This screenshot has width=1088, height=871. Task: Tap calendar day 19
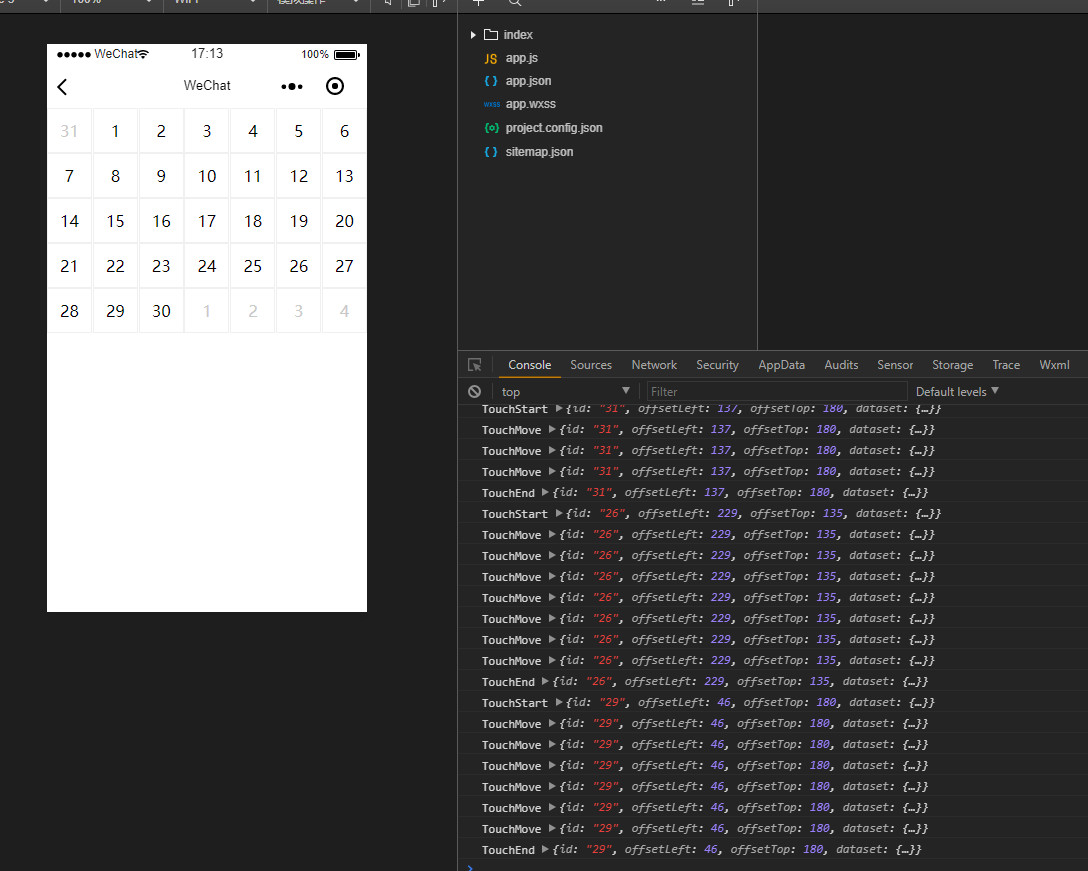pyautogui.click(x=298, y=221)
